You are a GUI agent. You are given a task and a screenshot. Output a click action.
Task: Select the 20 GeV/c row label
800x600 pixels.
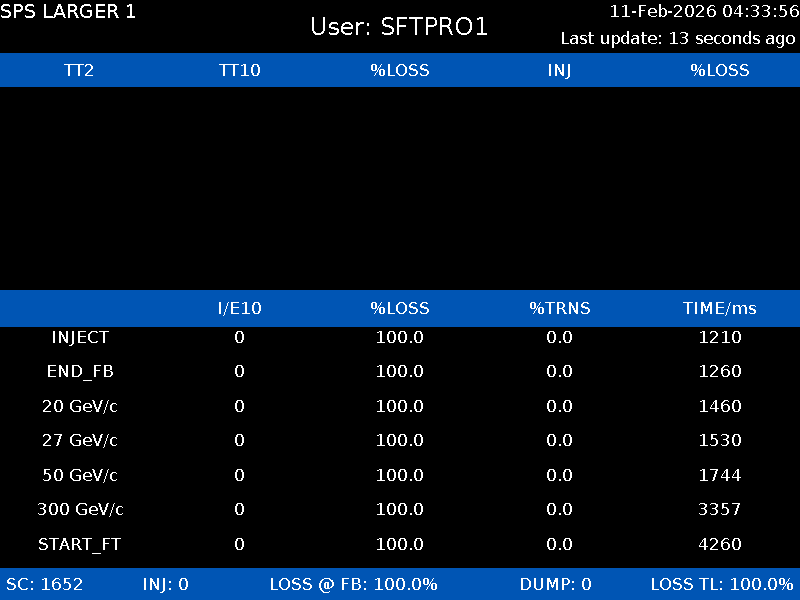point(80,407)
